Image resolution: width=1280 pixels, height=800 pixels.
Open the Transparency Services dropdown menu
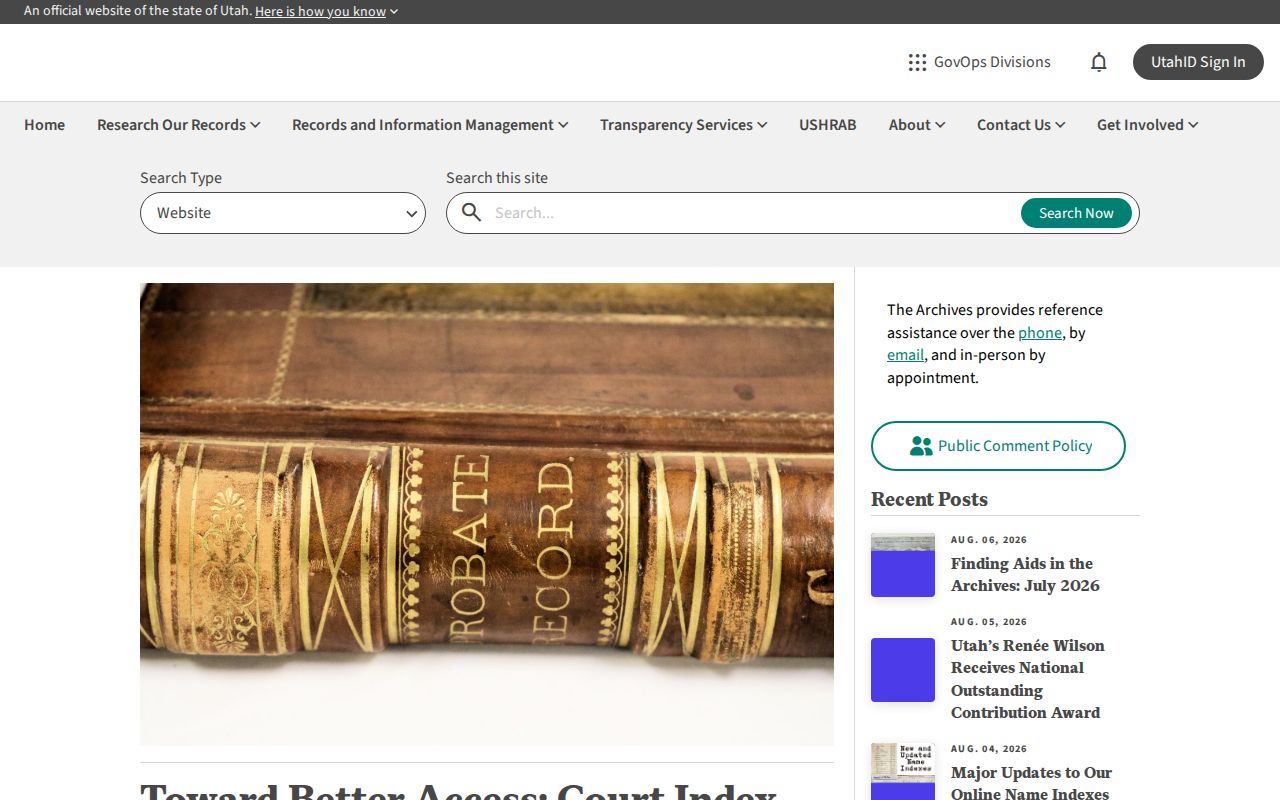point(684,125)
